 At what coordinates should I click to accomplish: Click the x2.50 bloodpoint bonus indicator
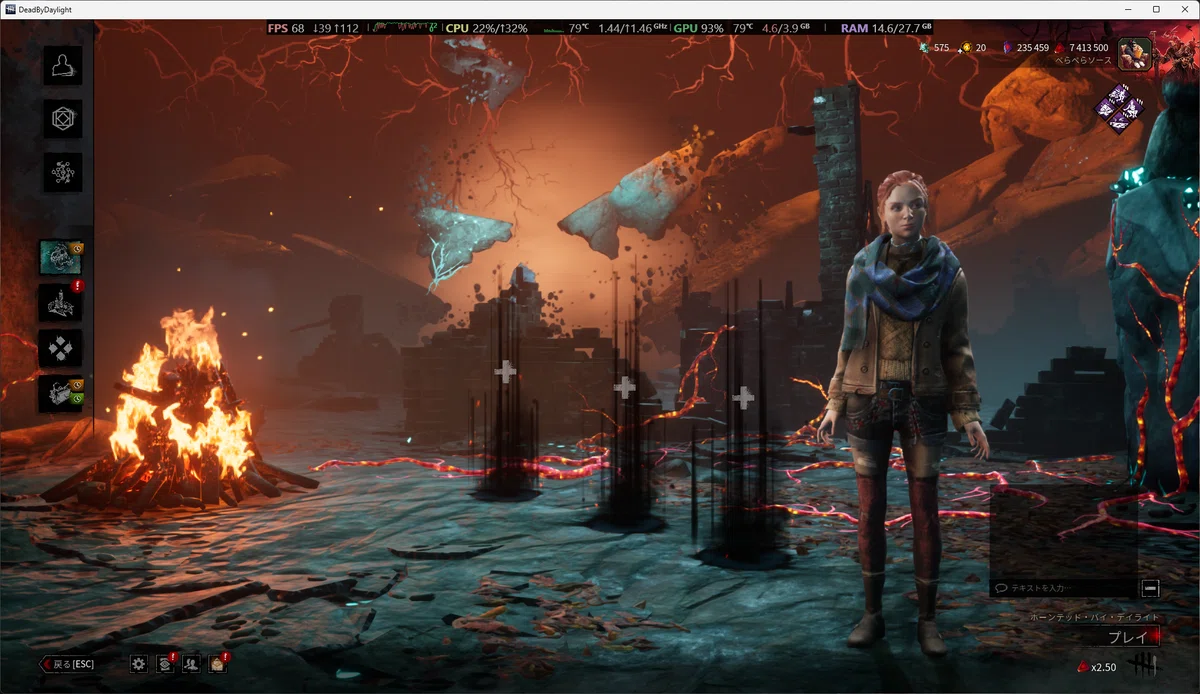tap(1096, 667)
